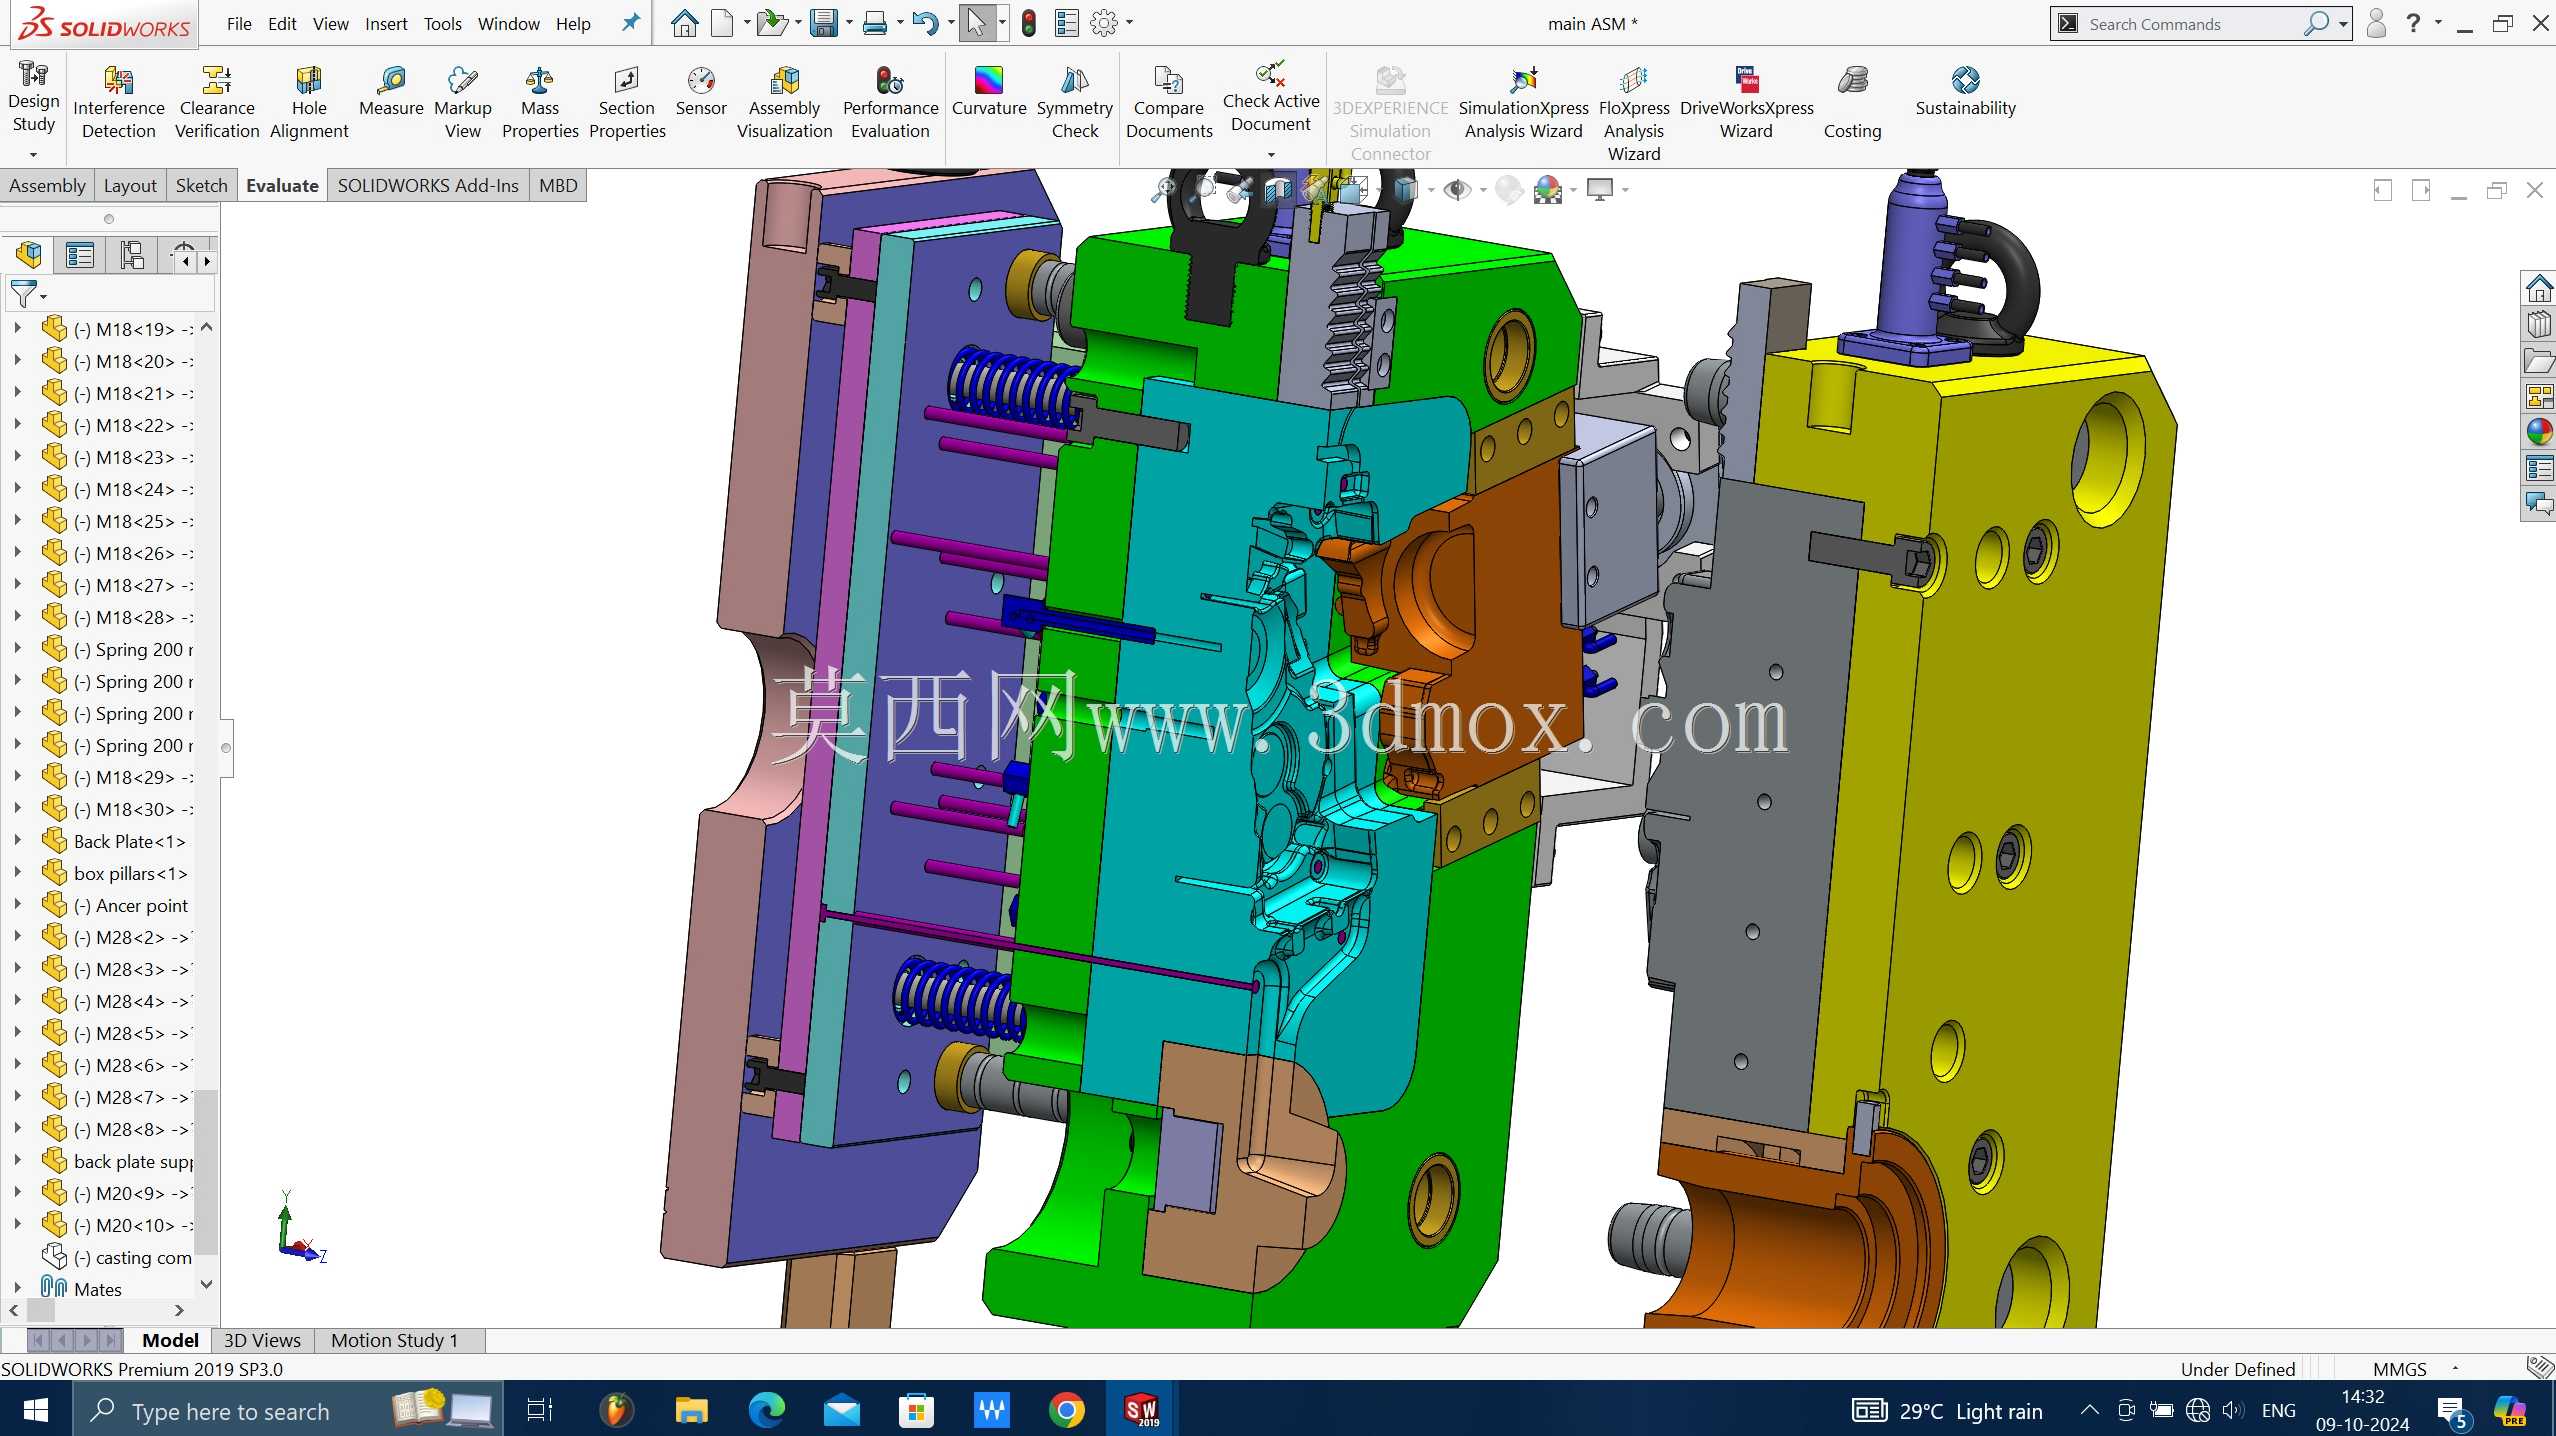Click Check Active Document
Viewport: 2556px width, 1436px height.
1271,97
